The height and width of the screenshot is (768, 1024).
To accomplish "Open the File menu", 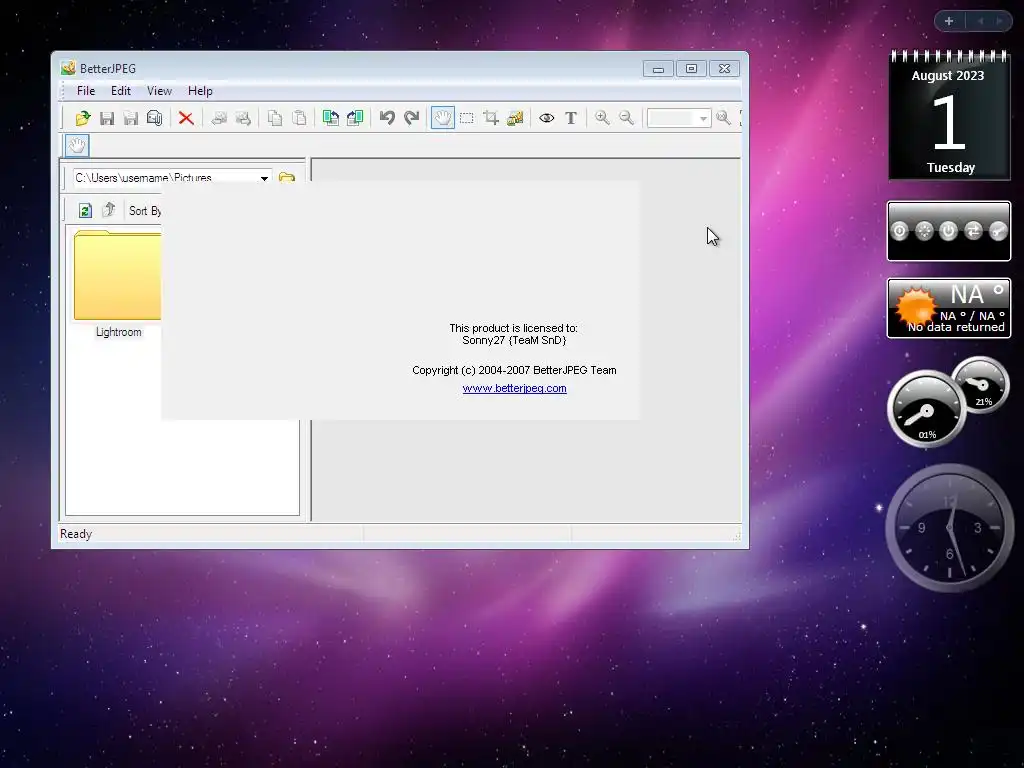I will pyautogui.click(x=86, y=91).
